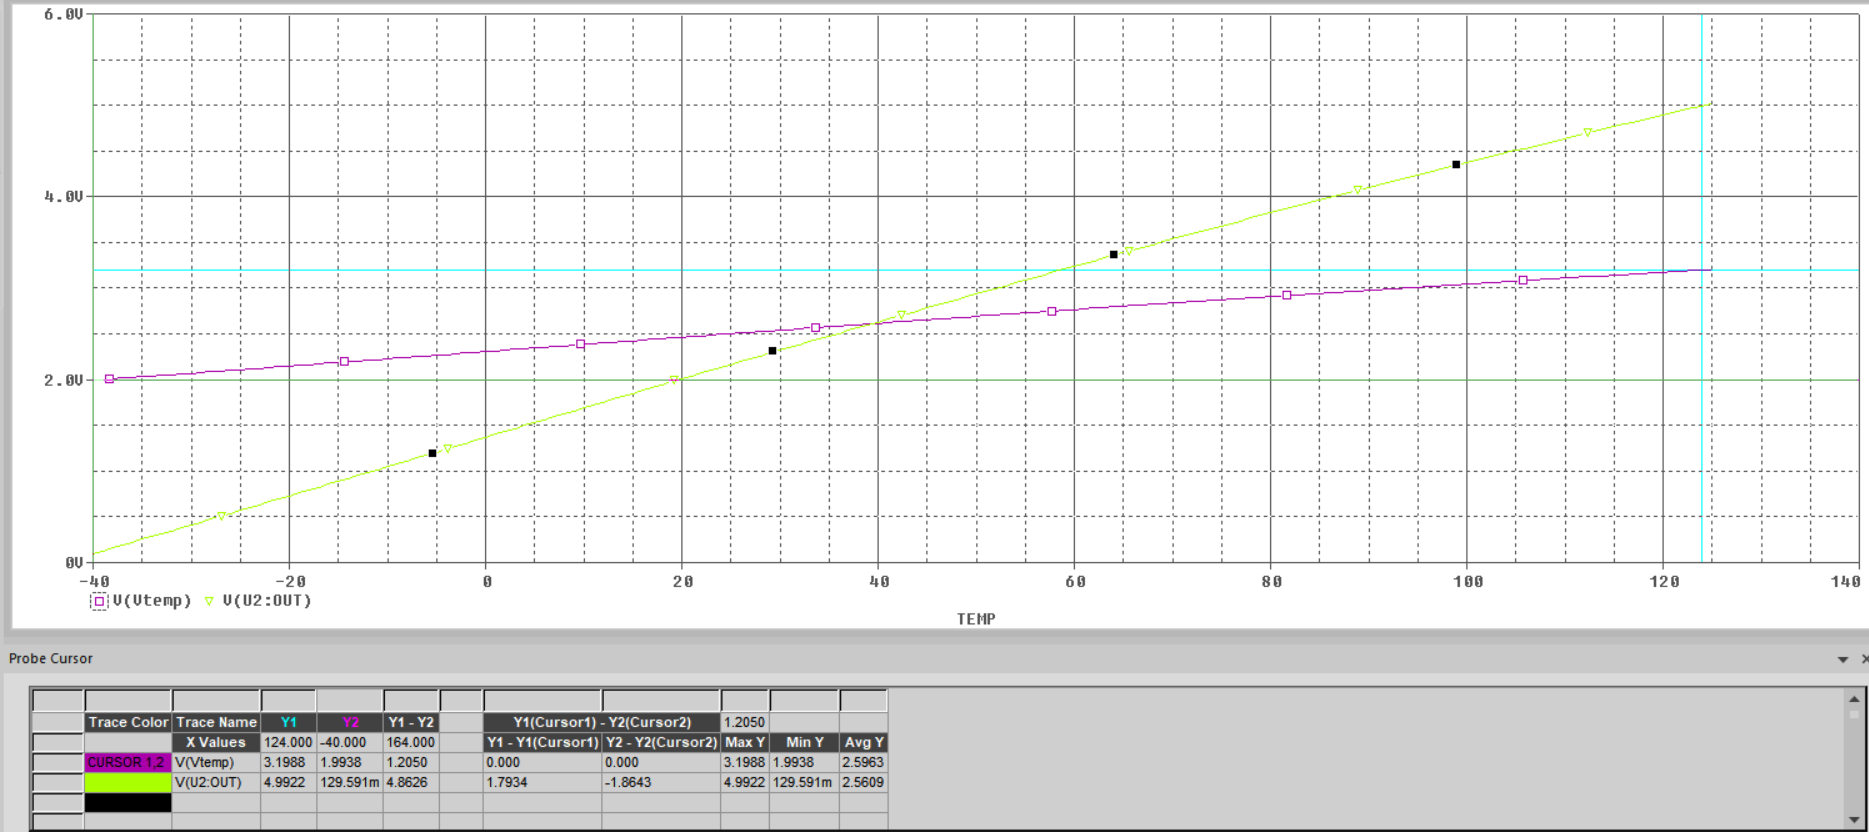1869x832 pixels.
Task: Click the Y2 column header
Action: pyautogui.click(x=350, y=722)
